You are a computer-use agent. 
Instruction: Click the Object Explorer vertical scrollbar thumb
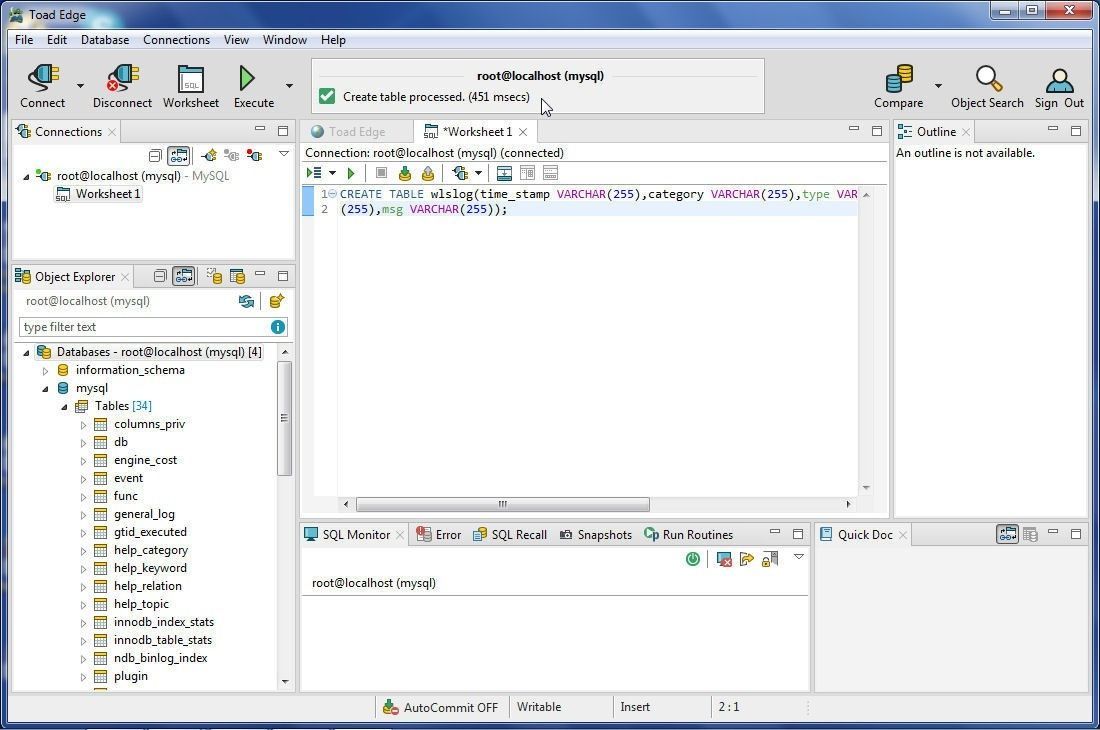[x=284, y=419]
